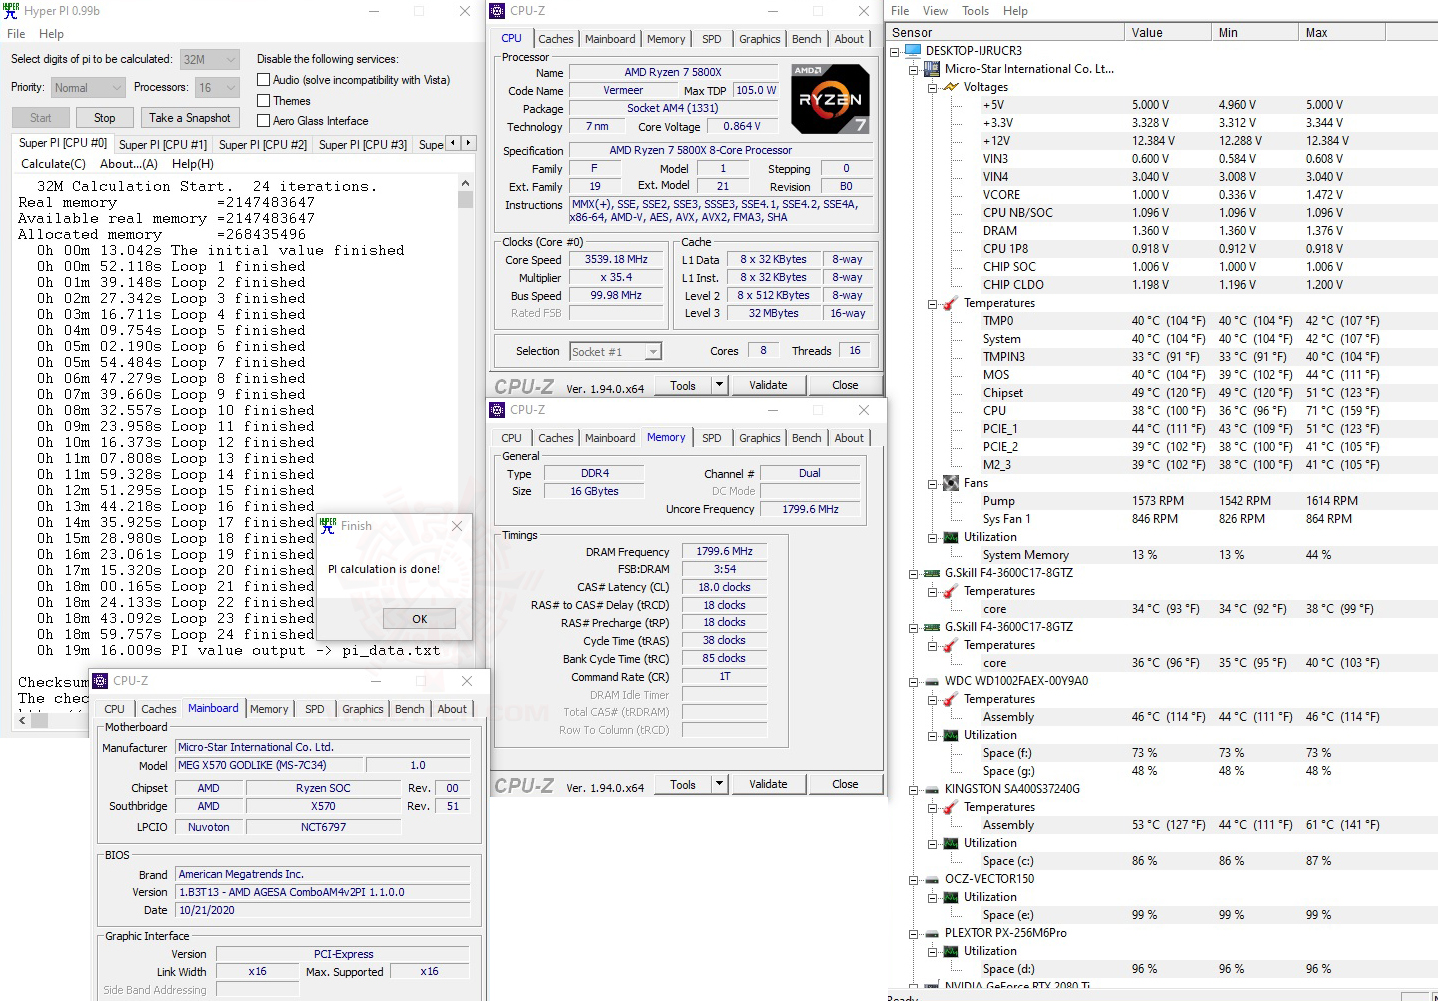The height and width of the screenshot is (1001, 1438).
Task: Click the Fans category icon in HWMonitor
Action: point(951,483)
